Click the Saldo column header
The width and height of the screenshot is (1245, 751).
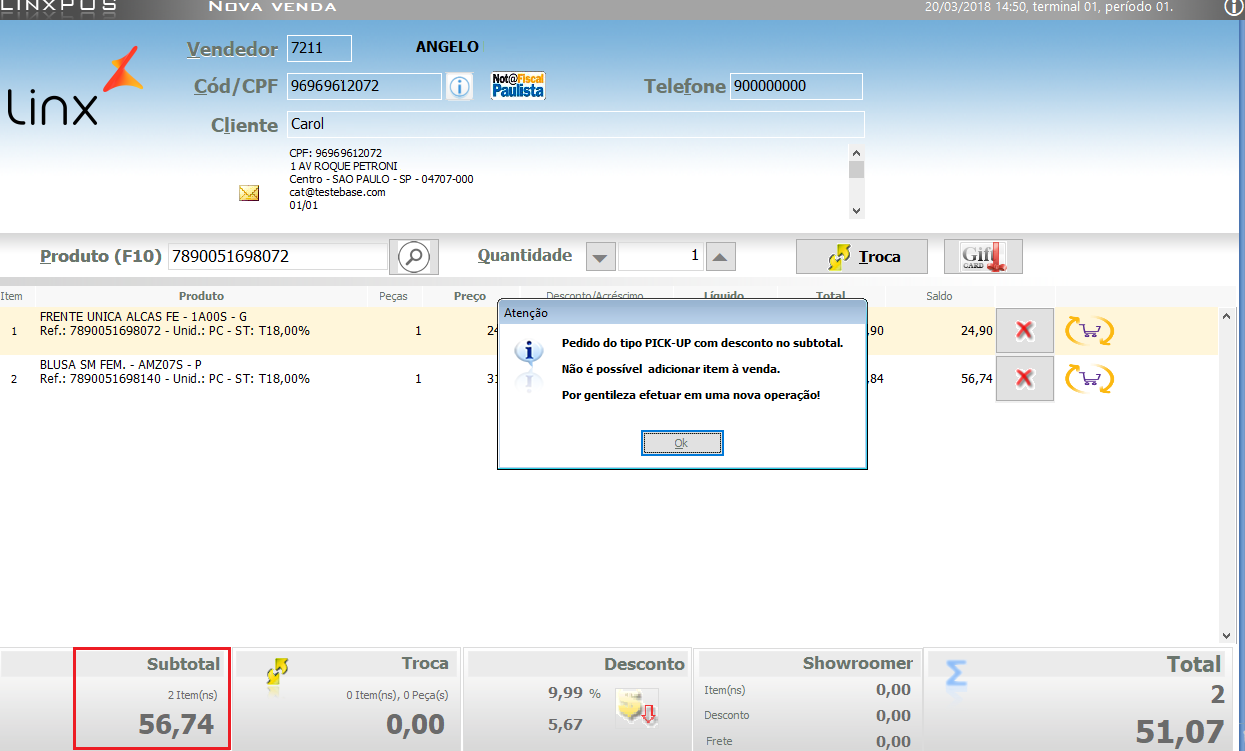[939, 297]
